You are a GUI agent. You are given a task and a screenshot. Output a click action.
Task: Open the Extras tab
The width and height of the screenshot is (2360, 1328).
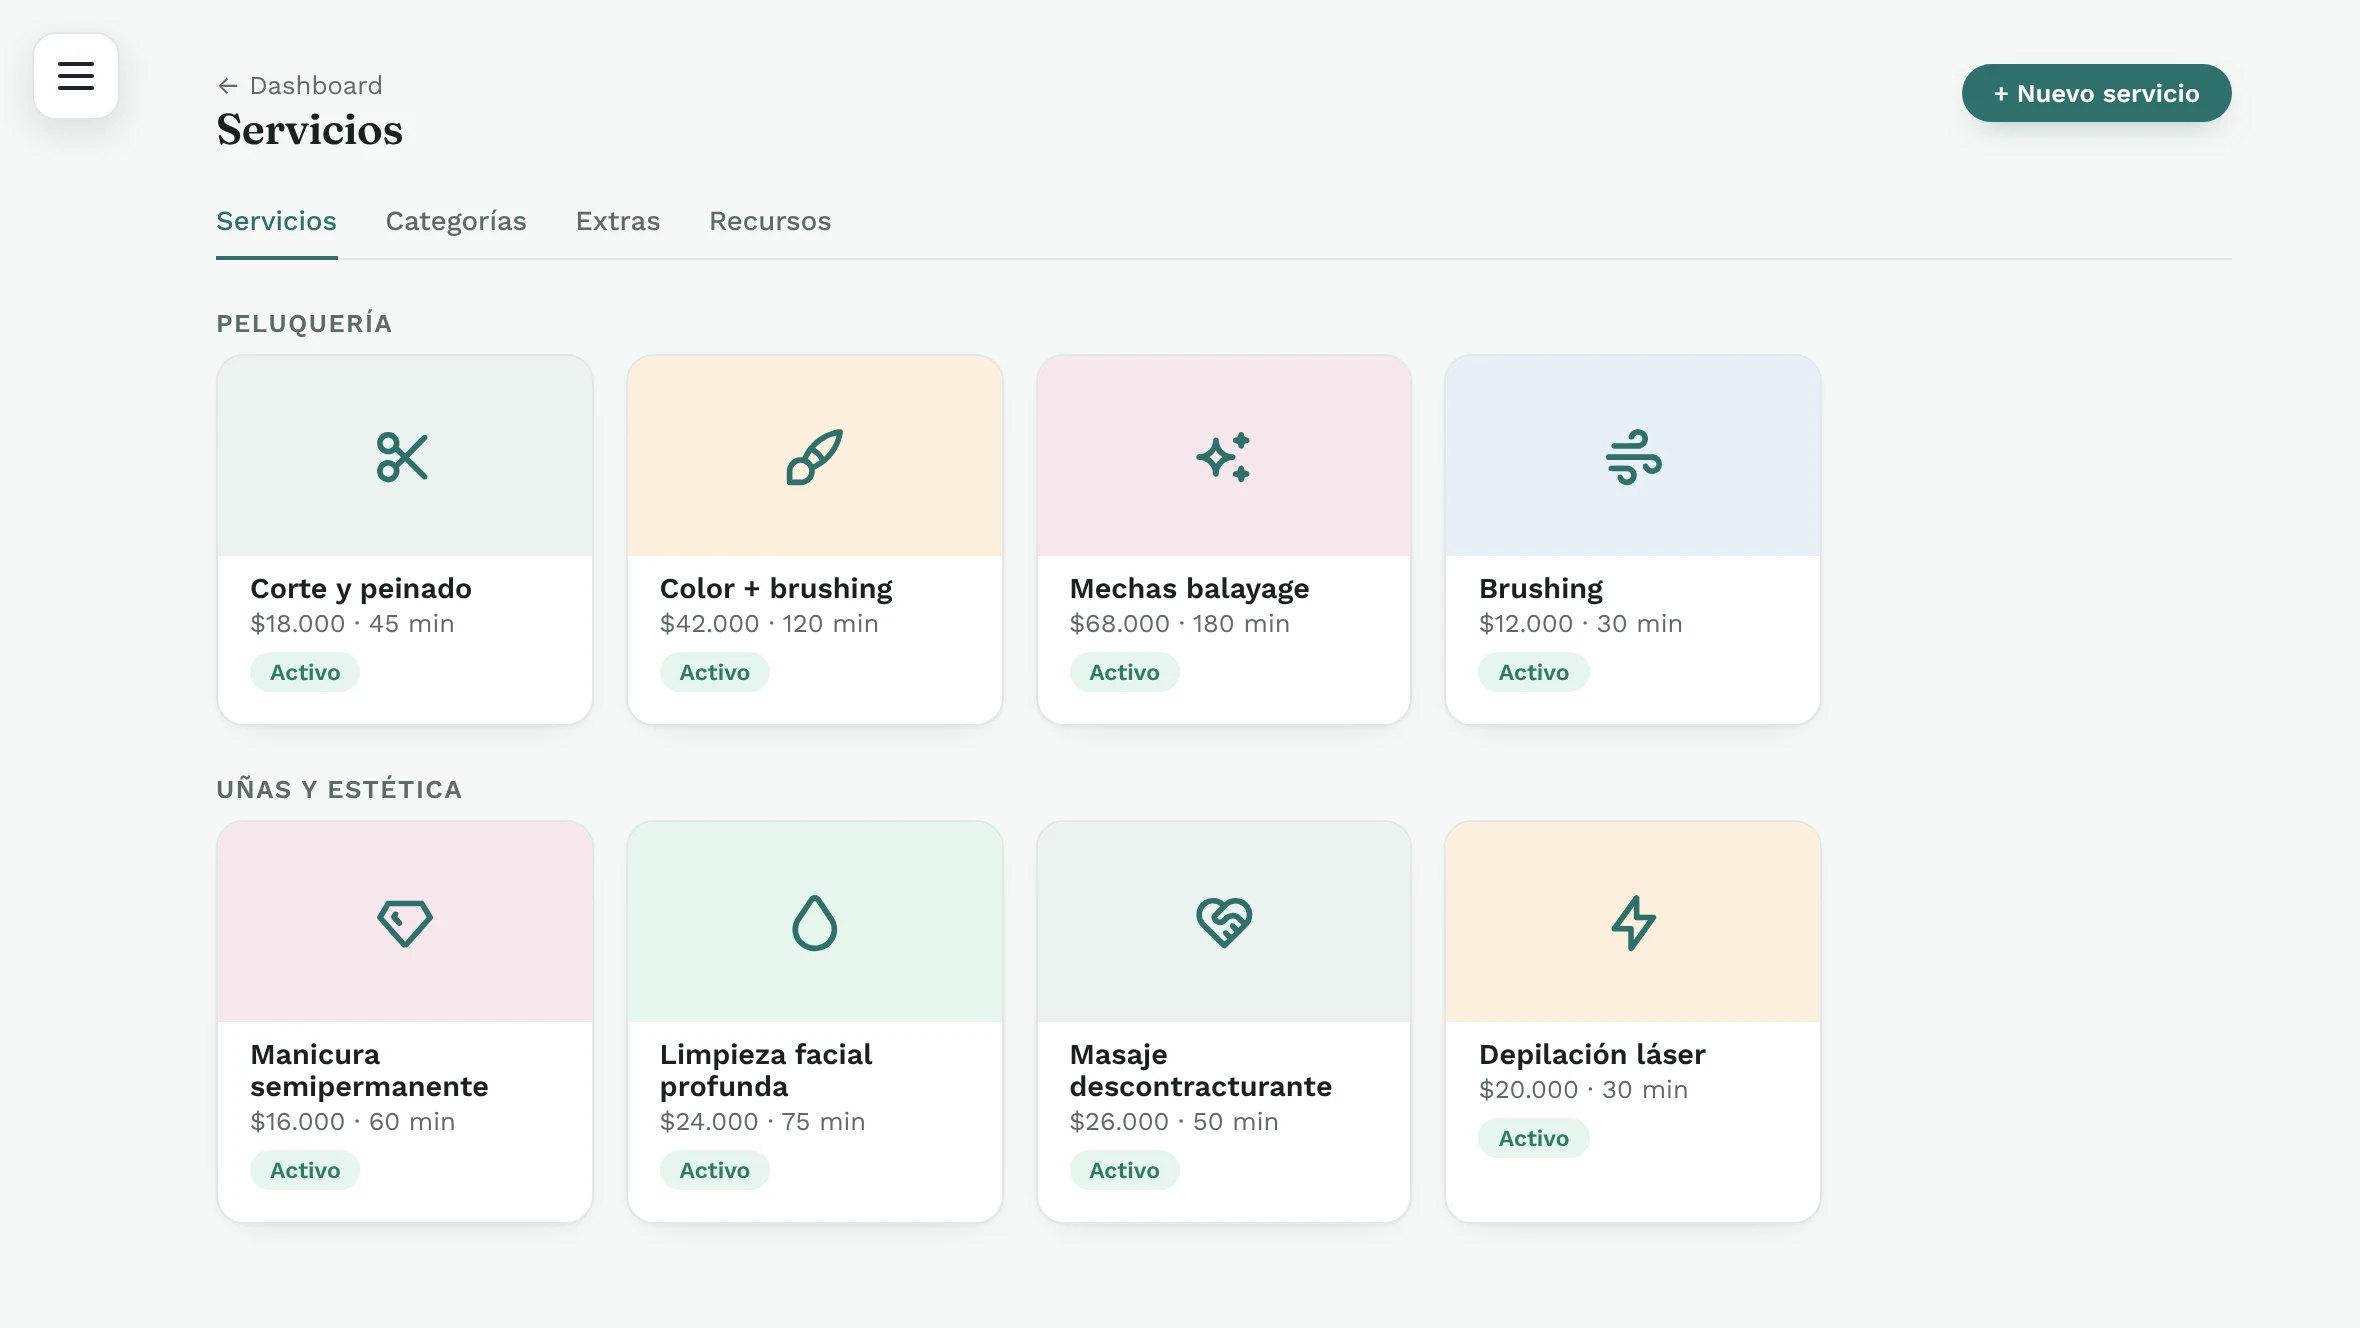618,221
